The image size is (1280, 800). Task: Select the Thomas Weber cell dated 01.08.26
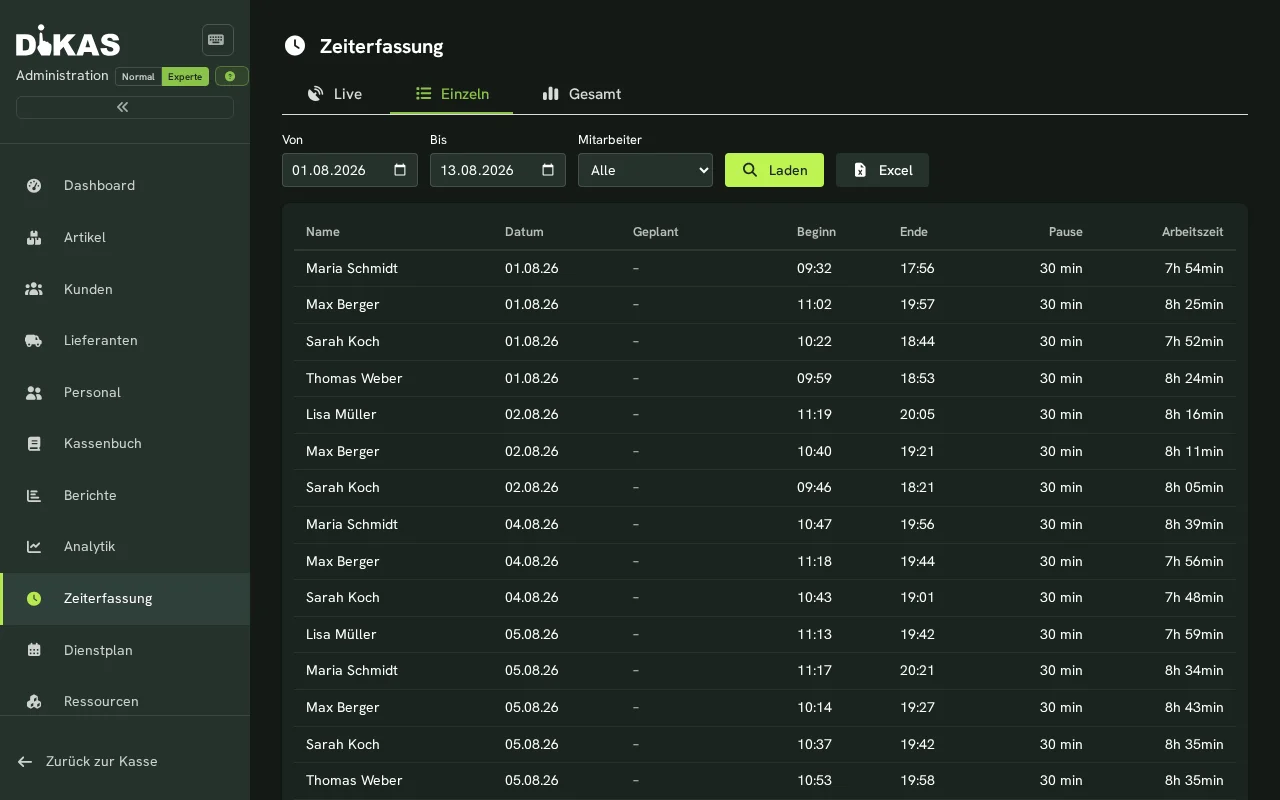pyautogui.click(x=354, y=378)
